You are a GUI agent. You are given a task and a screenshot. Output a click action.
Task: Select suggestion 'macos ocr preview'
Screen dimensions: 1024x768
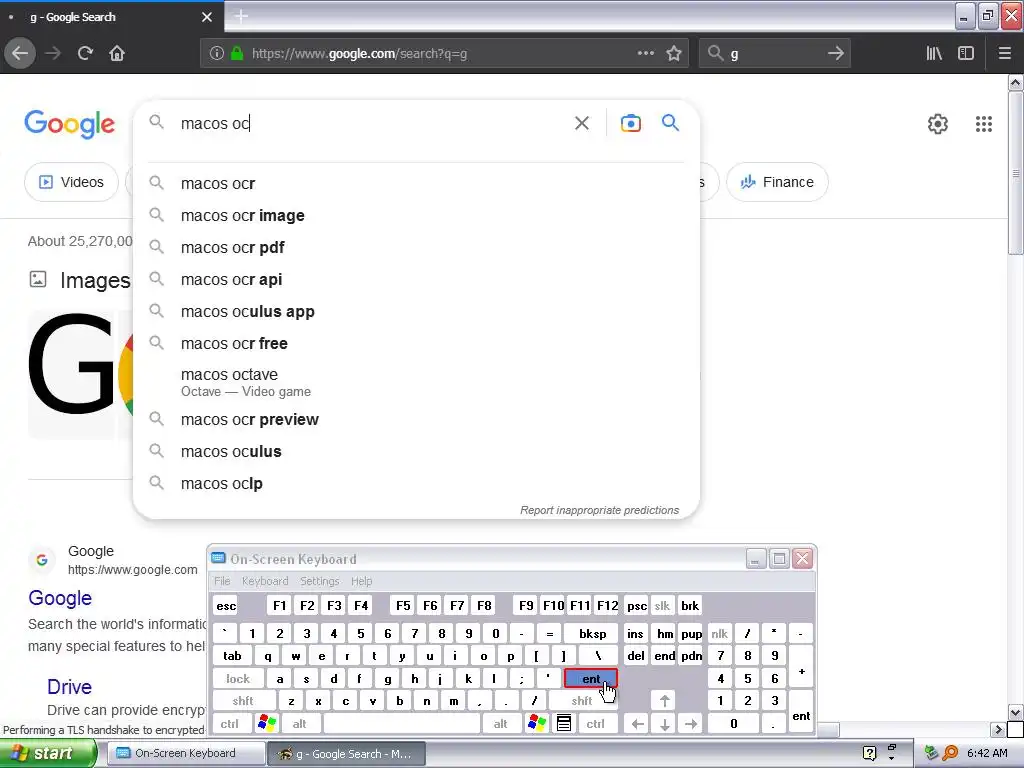click(416, 419)
